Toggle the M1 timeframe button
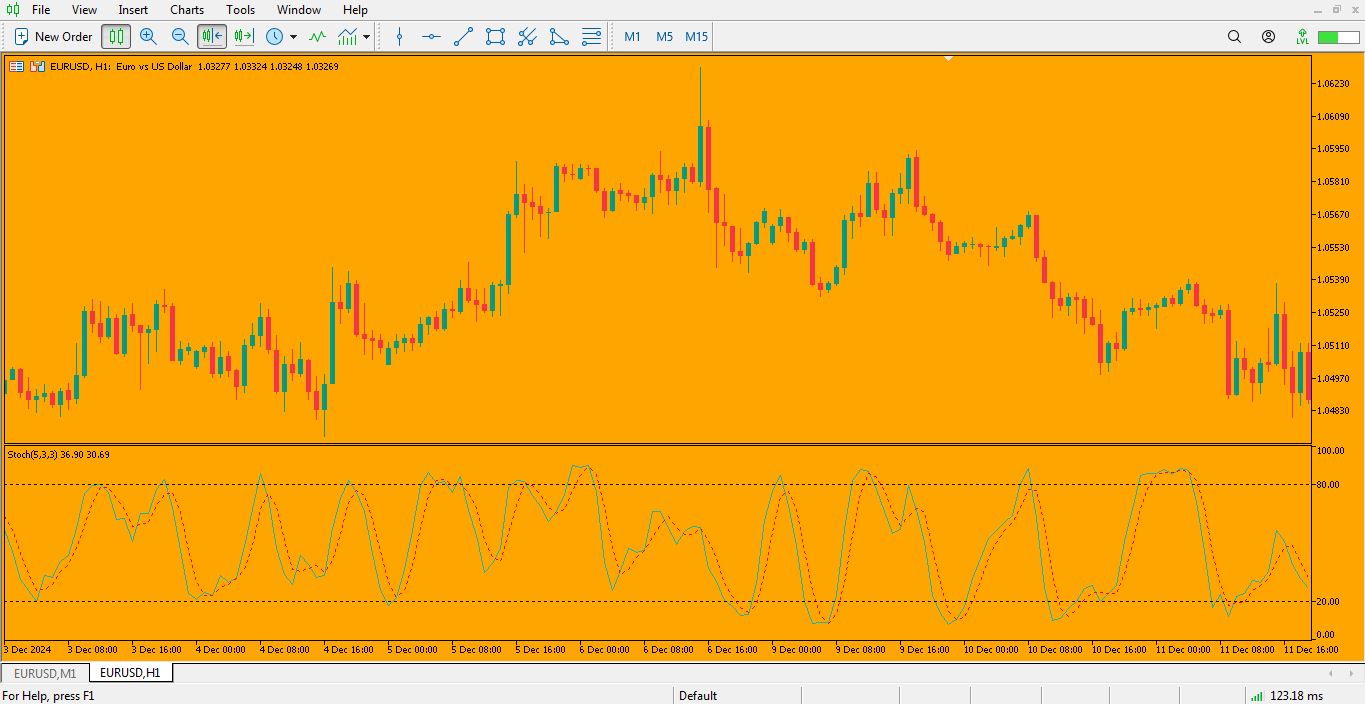Viewport: 1365px width, 704px height. [632, 36]
